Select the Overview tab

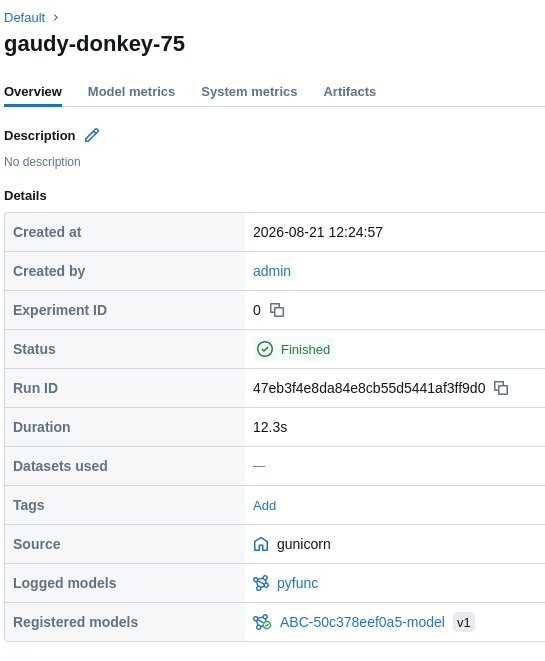[33, 92]
